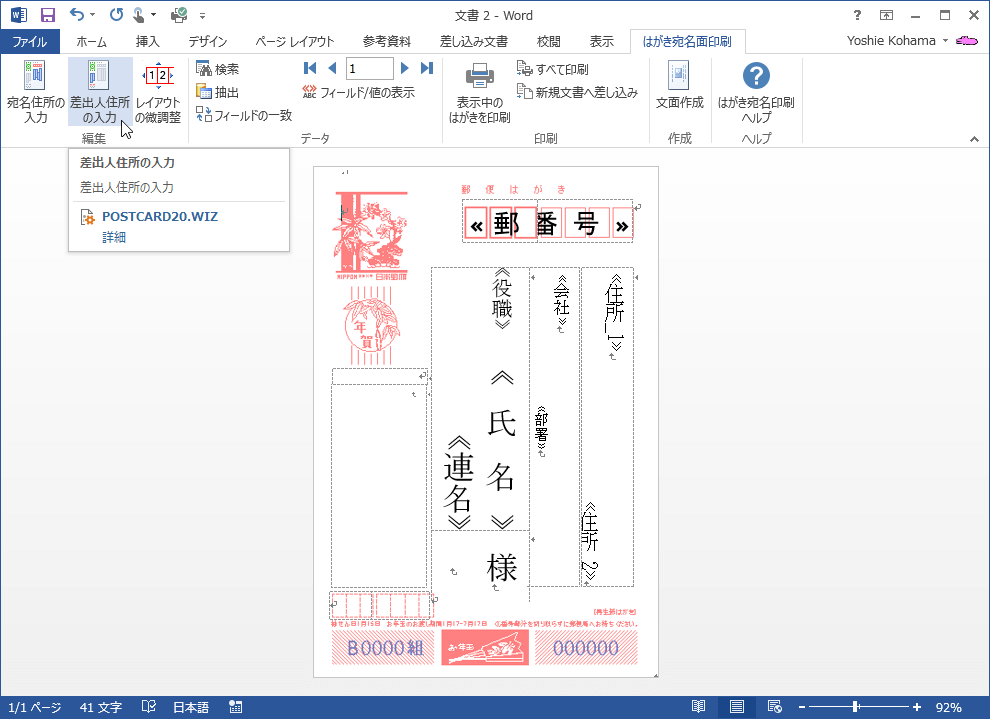Viewport: 990px width, 719px height.
Task: Click the redo/repeat icon
Action: click(x=116, y=14)
